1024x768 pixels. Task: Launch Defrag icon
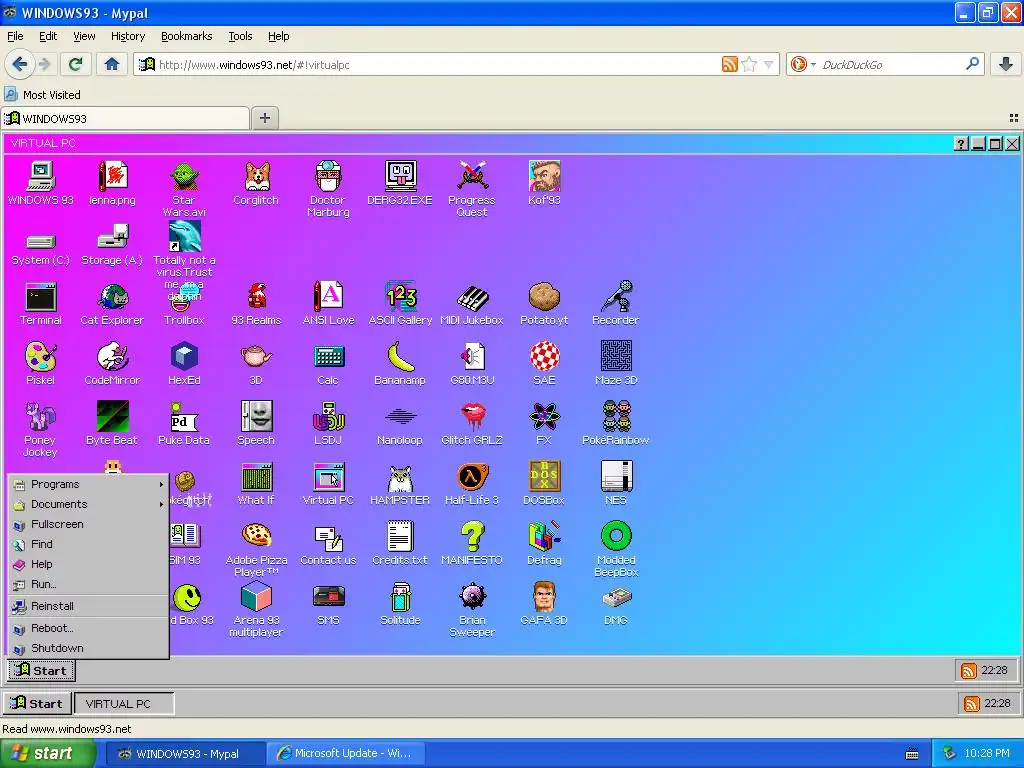tap(544, 543)
